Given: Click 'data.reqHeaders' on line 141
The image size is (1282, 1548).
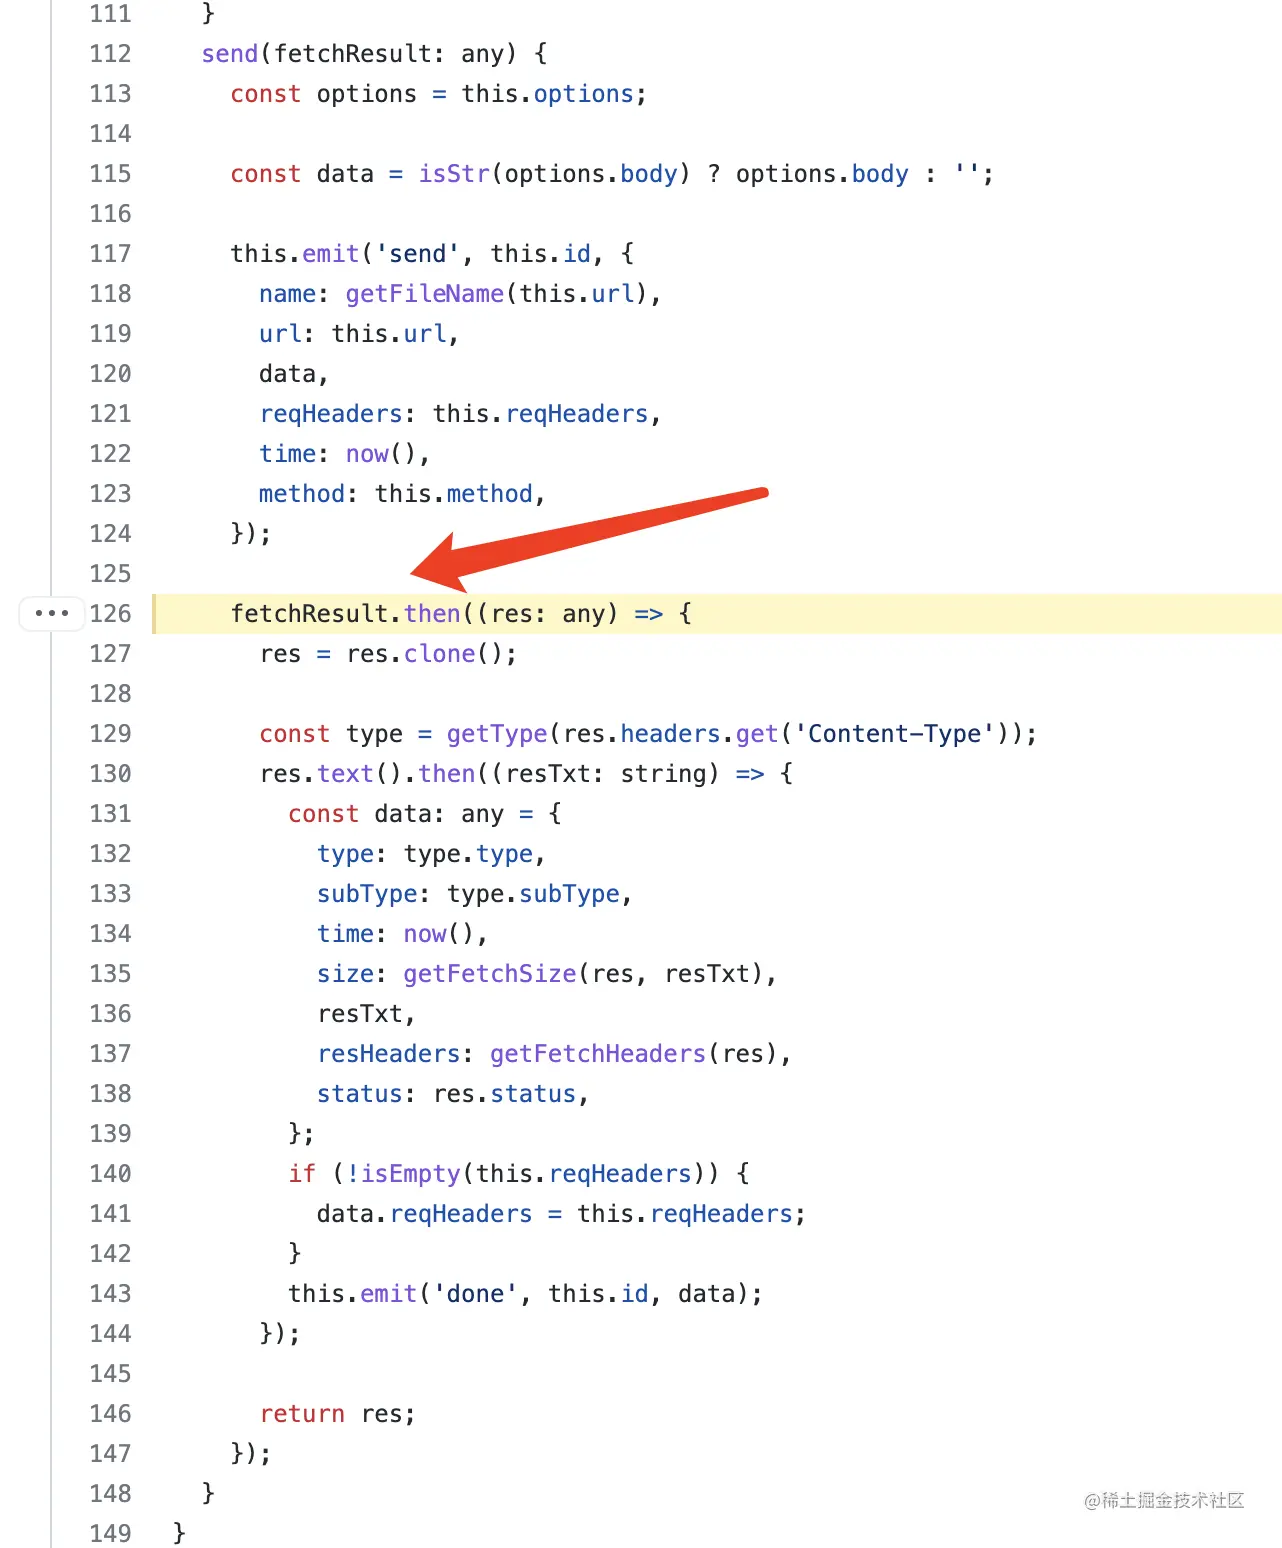Looking at the screenshot, I should pos(425,1213).
